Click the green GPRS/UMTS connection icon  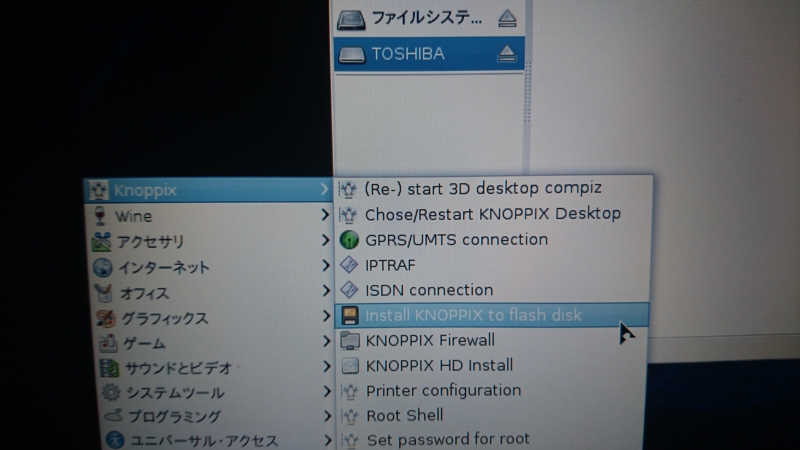click(x=349, y=240)
